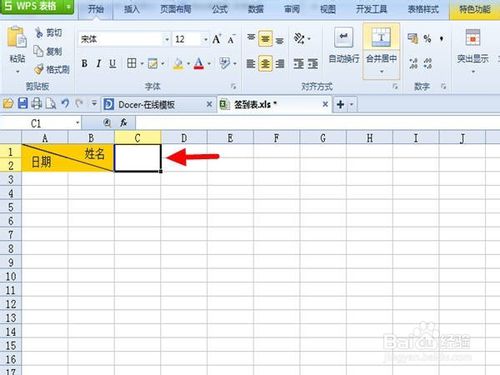Switch to the 公式 (Formulas) tab
The image size is (500, 375).
pos(220,9)
